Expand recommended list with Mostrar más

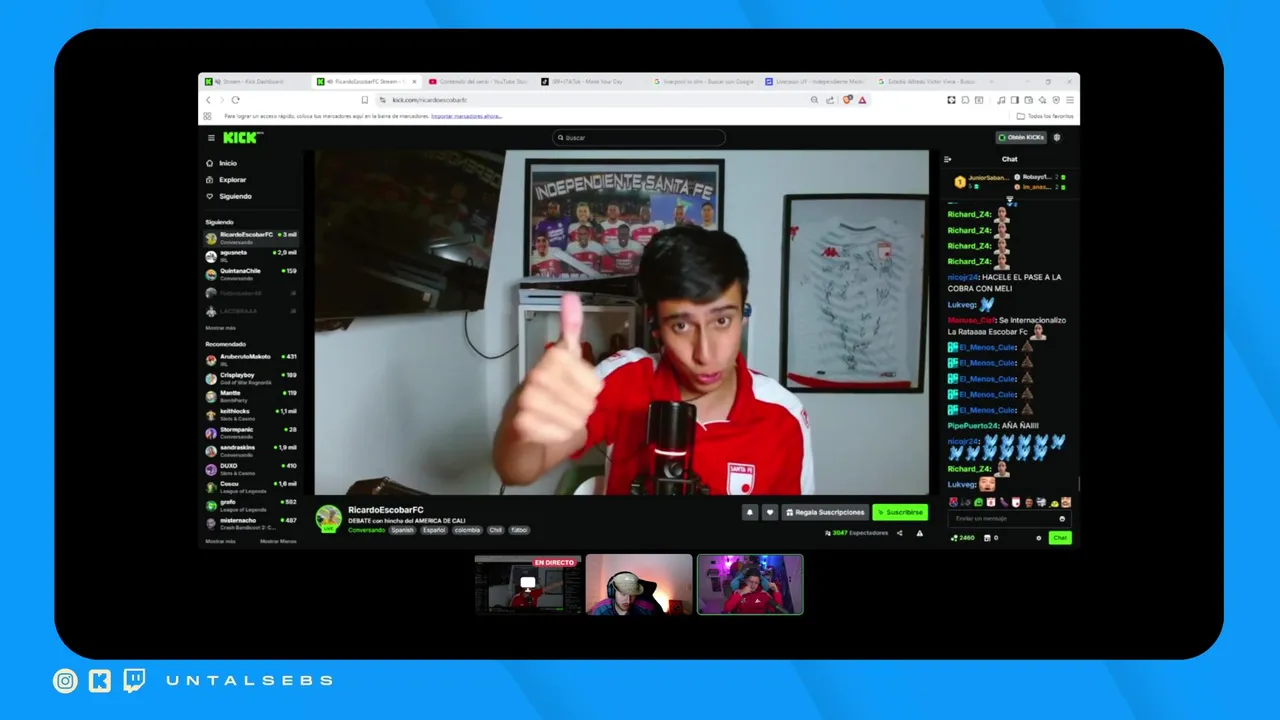pyautogui.click(x=220, y=541)
